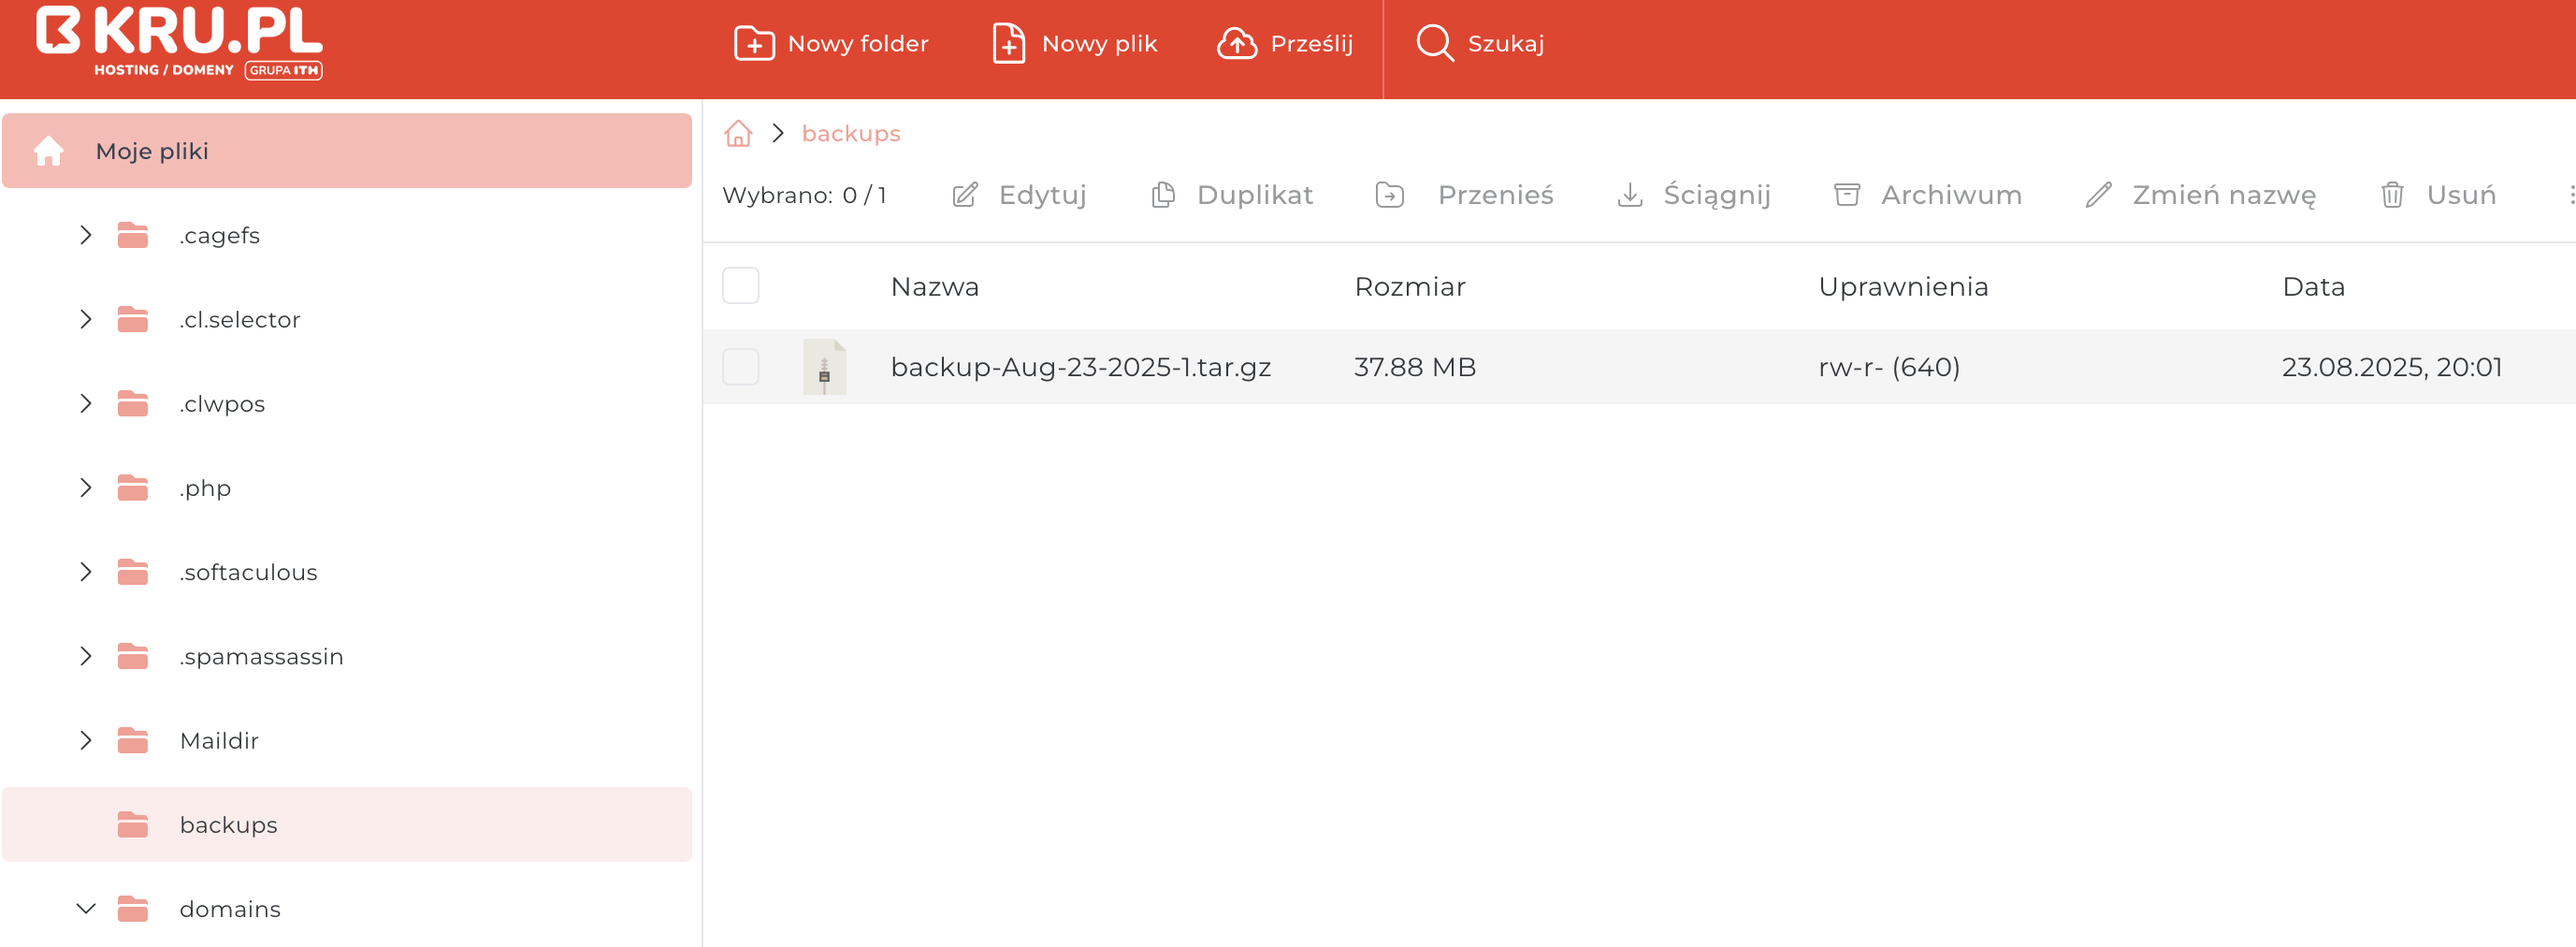Click the Nowy plik file icon
2576x947 pixels.
pyautogui.click(x=1008, y=44)
